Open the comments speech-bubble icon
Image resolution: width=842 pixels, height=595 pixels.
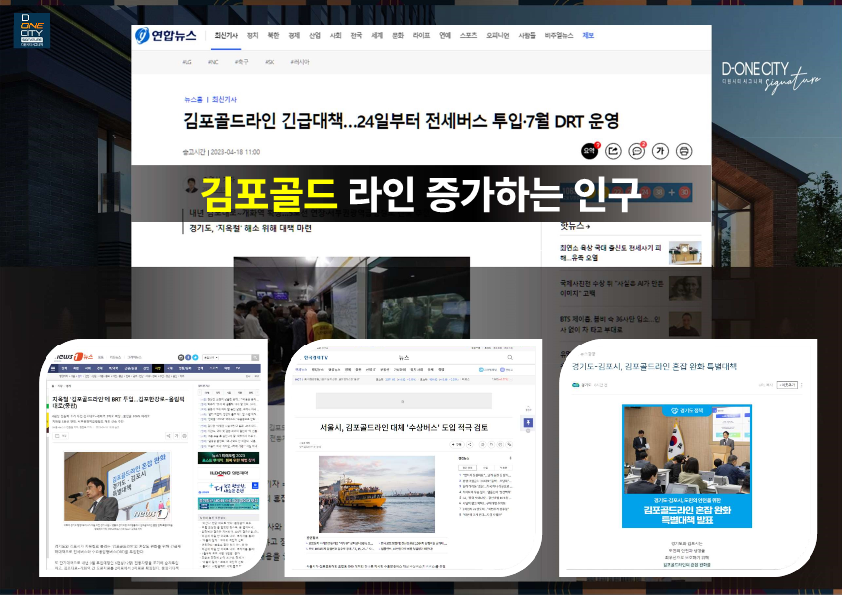tap(637, 151)
